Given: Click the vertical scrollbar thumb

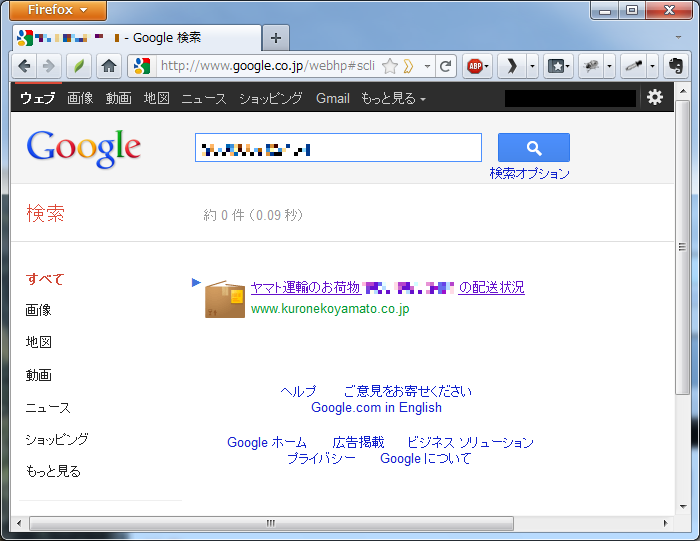Looking at the screenshot, I should tap(683, 247).
